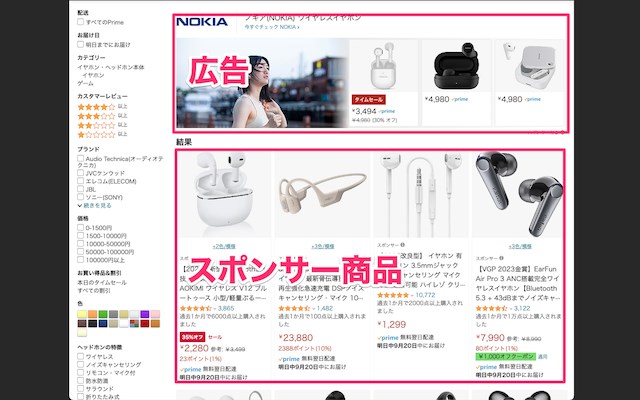Check the すべてのPrime checkbox
Viewport: 640px width, 400px height.
tap(80, 22)
